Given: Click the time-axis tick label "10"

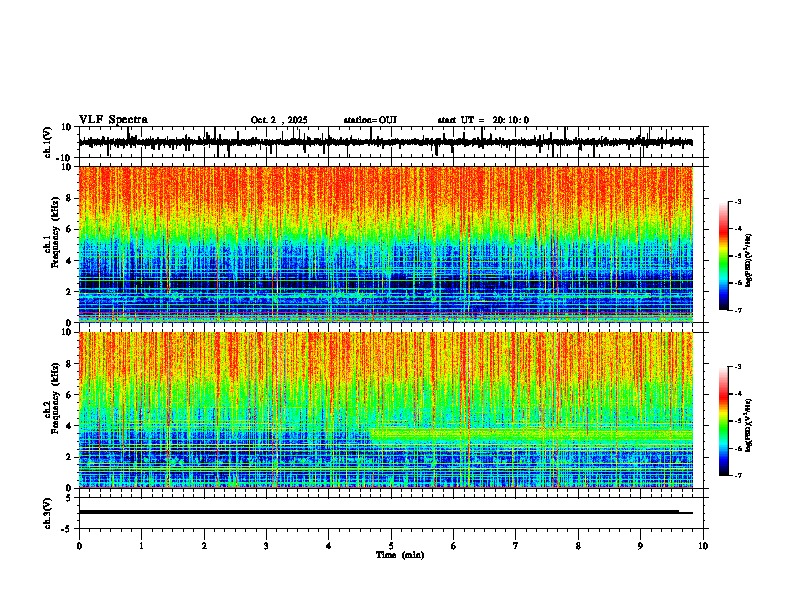Looking at the screenshot, I should click(x=703, y=546).
